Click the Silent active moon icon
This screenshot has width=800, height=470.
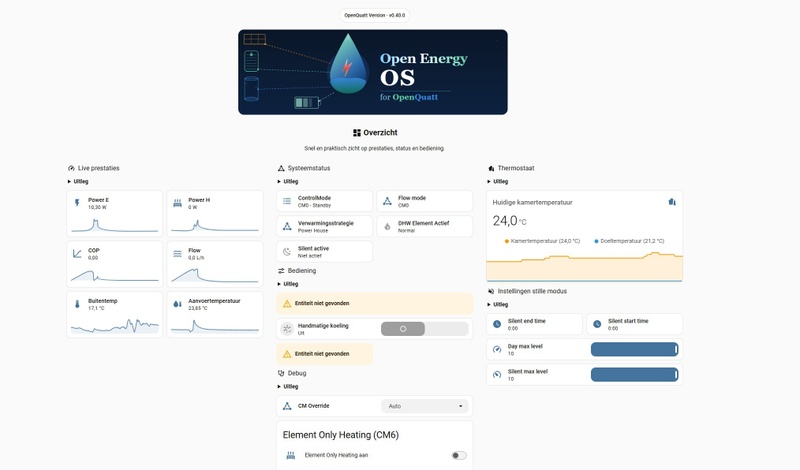(287, 252)
